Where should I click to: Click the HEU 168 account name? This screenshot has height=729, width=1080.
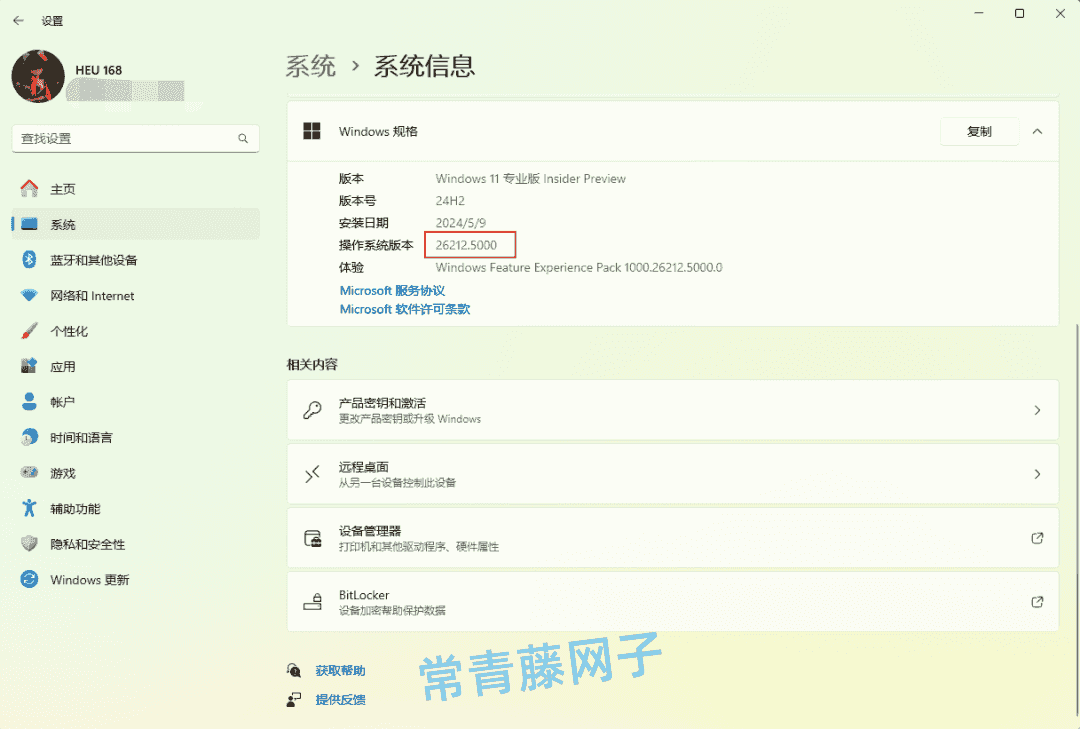(x=98, y=70)
